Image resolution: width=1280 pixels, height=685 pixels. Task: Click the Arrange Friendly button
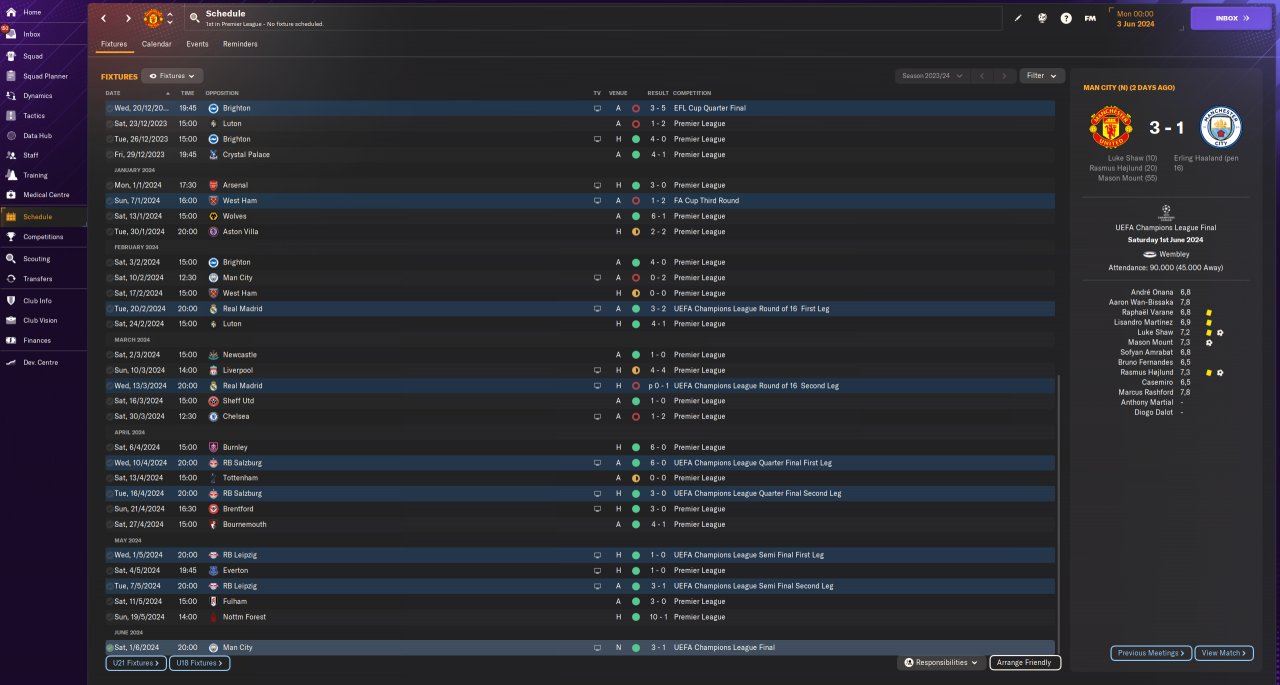1025,662
